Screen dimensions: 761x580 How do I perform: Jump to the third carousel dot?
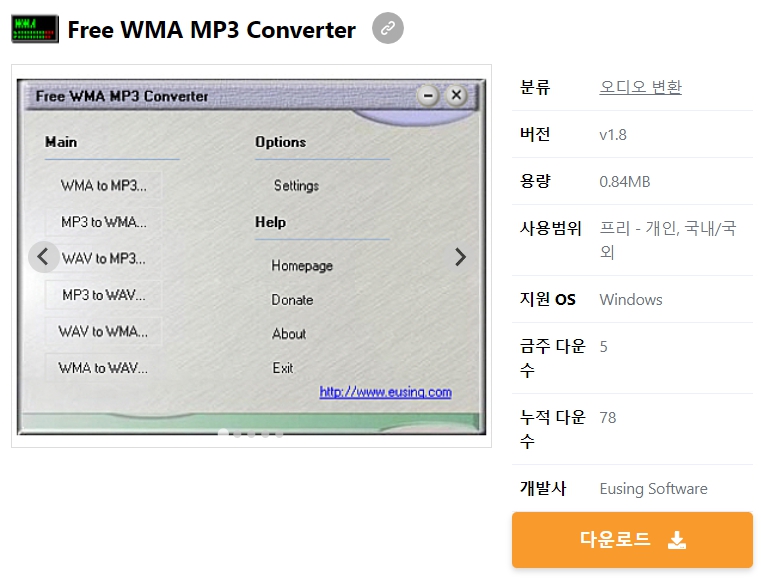251,434
